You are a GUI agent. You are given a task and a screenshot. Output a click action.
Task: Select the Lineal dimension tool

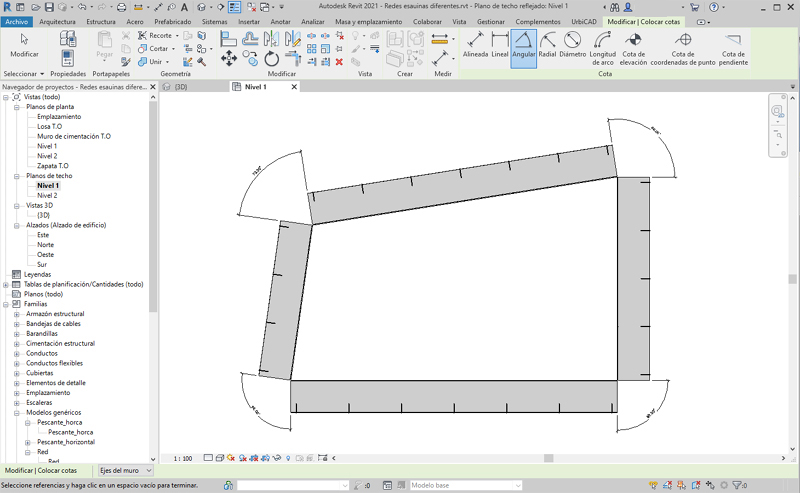coord(499,46)
